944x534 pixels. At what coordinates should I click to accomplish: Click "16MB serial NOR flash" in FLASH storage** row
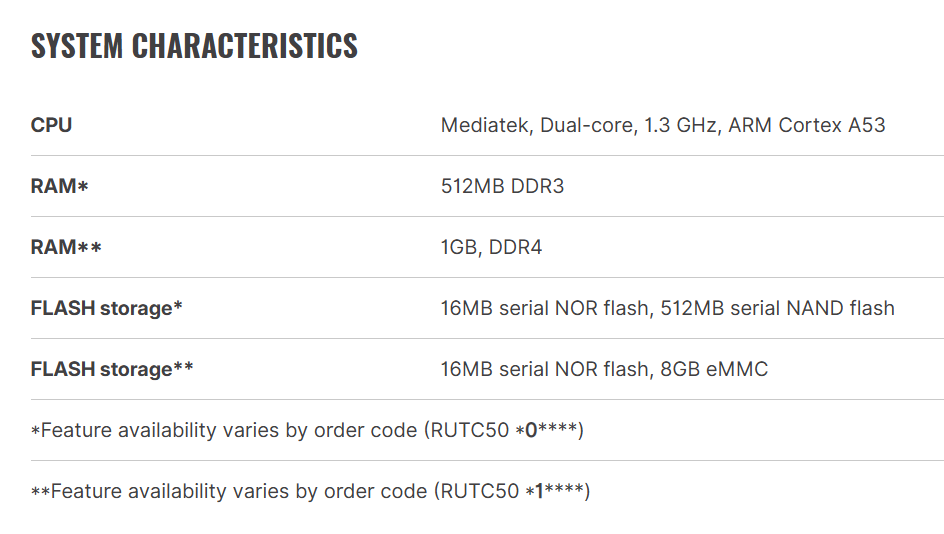pyautogui.click(x=544, y=369)
